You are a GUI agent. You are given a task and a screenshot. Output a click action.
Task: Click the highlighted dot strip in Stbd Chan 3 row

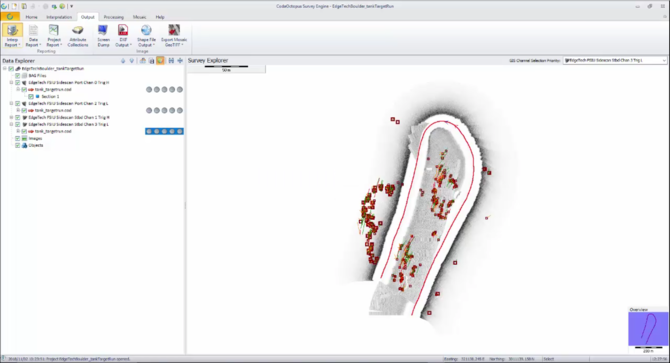point(165,131)
